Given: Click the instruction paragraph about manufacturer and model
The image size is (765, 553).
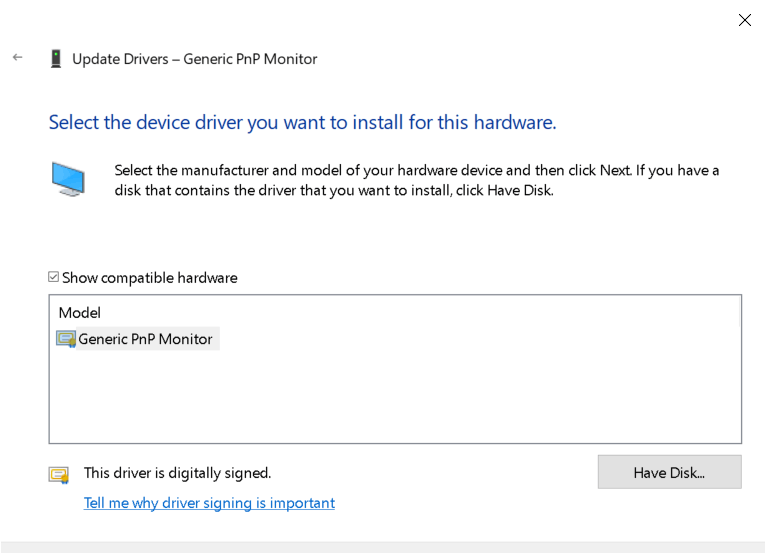Looking at the screenshot, I should tap(416, 180).
